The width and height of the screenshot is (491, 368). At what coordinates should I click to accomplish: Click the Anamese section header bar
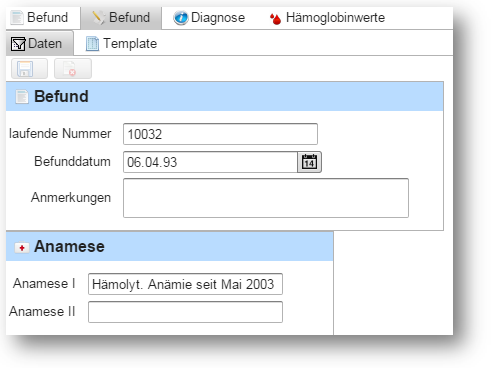click(169, 247)
